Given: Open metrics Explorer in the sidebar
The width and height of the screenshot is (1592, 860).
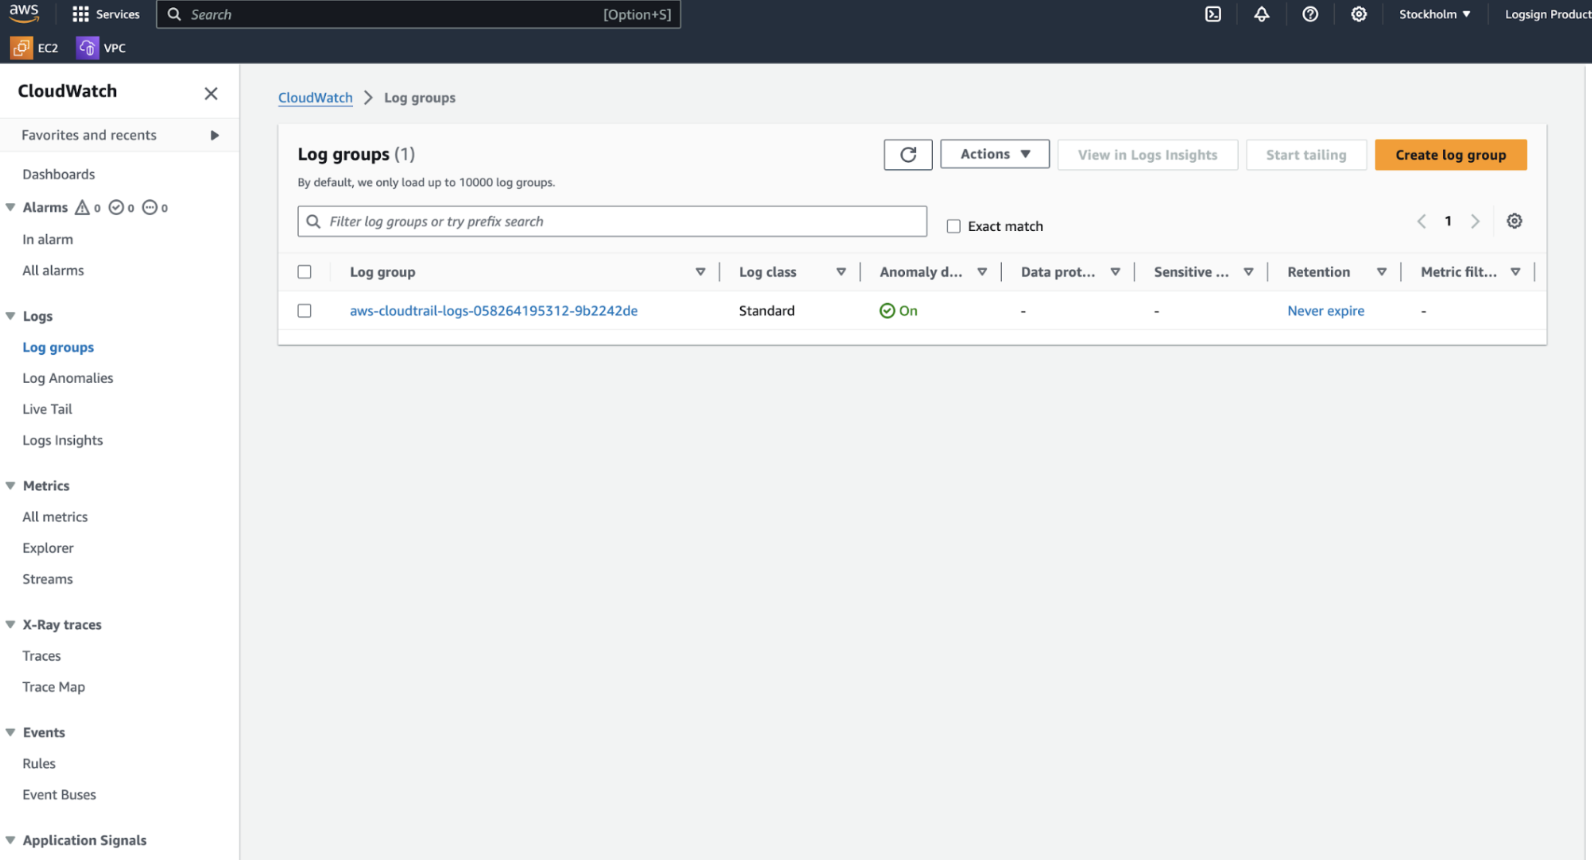Looking at the screenshot, I should 48,549.
